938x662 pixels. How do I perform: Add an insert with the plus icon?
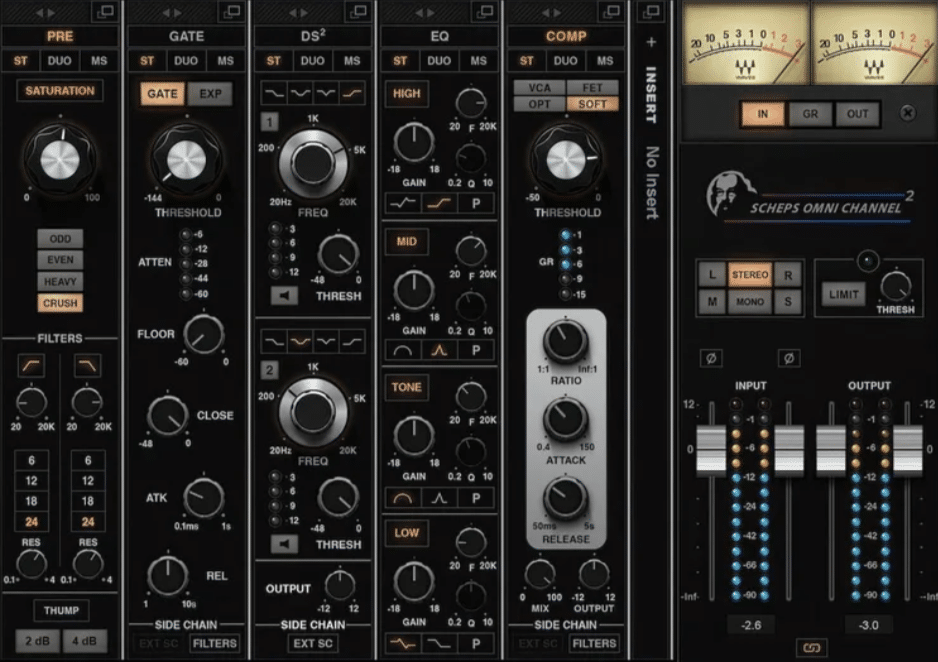(x=651, y=42)
